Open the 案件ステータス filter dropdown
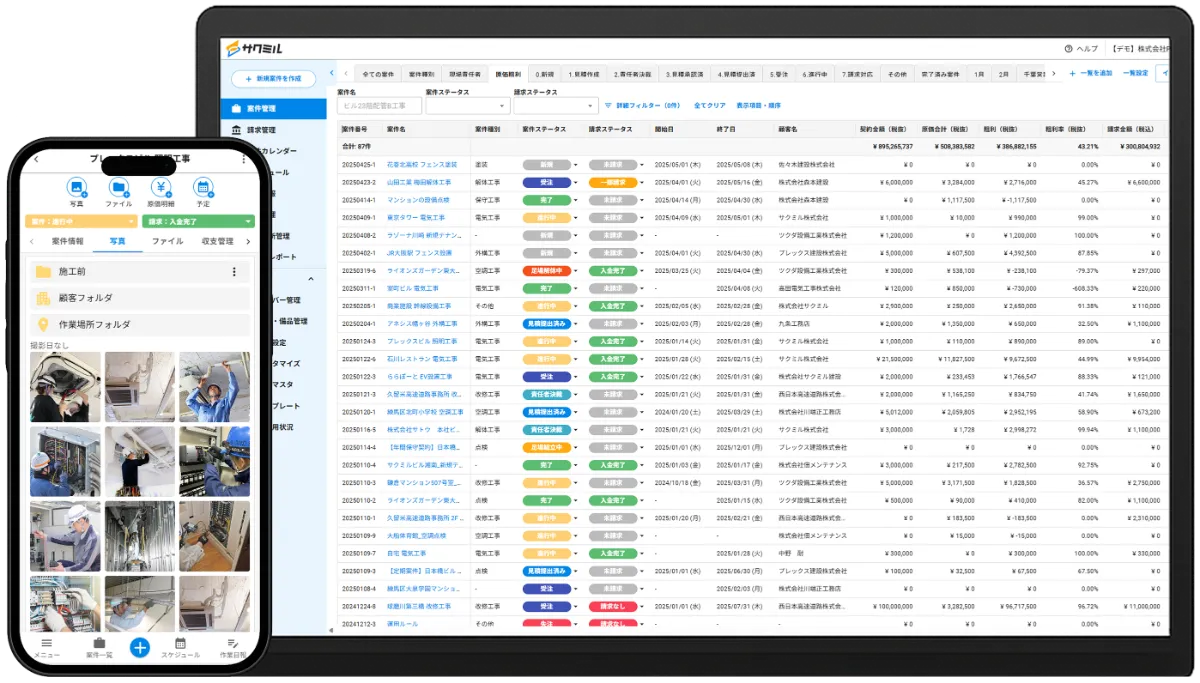 (x=468, y=105)
